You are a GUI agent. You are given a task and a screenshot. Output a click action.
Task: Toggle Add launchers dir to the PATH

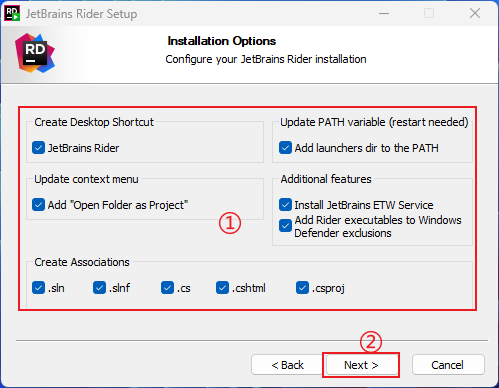point(285,148)
